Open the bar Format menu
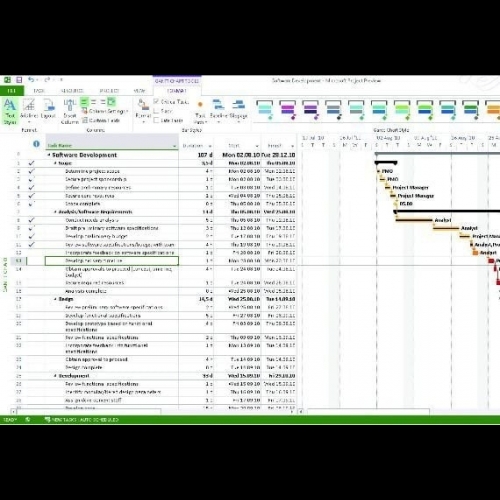The image size is (500, 500). coord(143,110)
